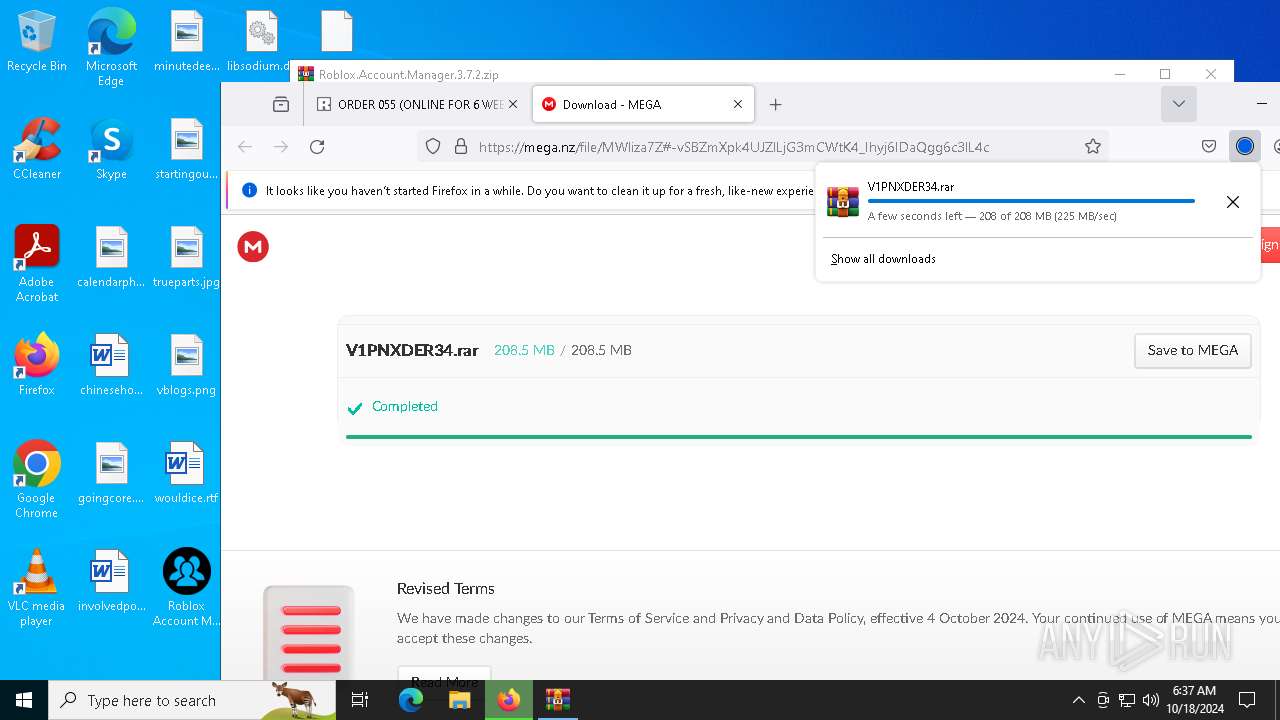Image resolution: width=1280 pixels, height=720 pixels.
Task: Open the volume control tray icon
Action: (x=1151, y=700)
